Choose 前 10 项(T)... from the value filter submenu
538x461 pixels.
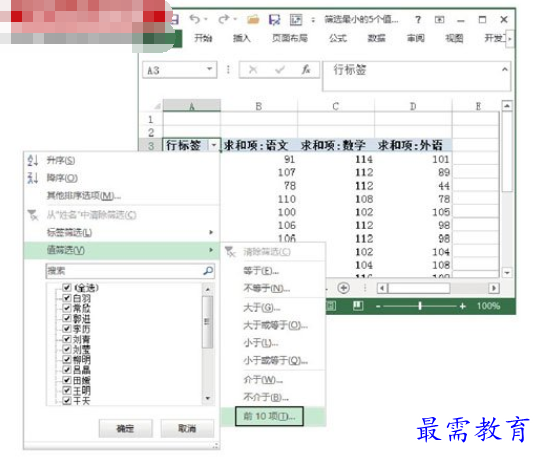click(269, 416)
